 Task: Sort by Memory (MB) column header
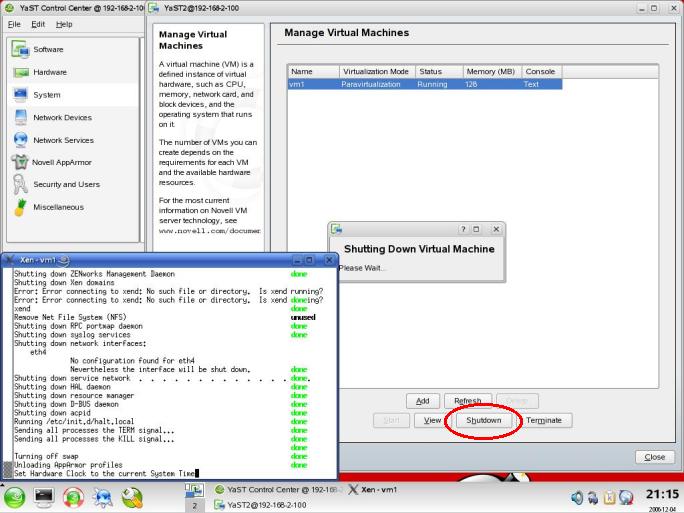[492, 72]
